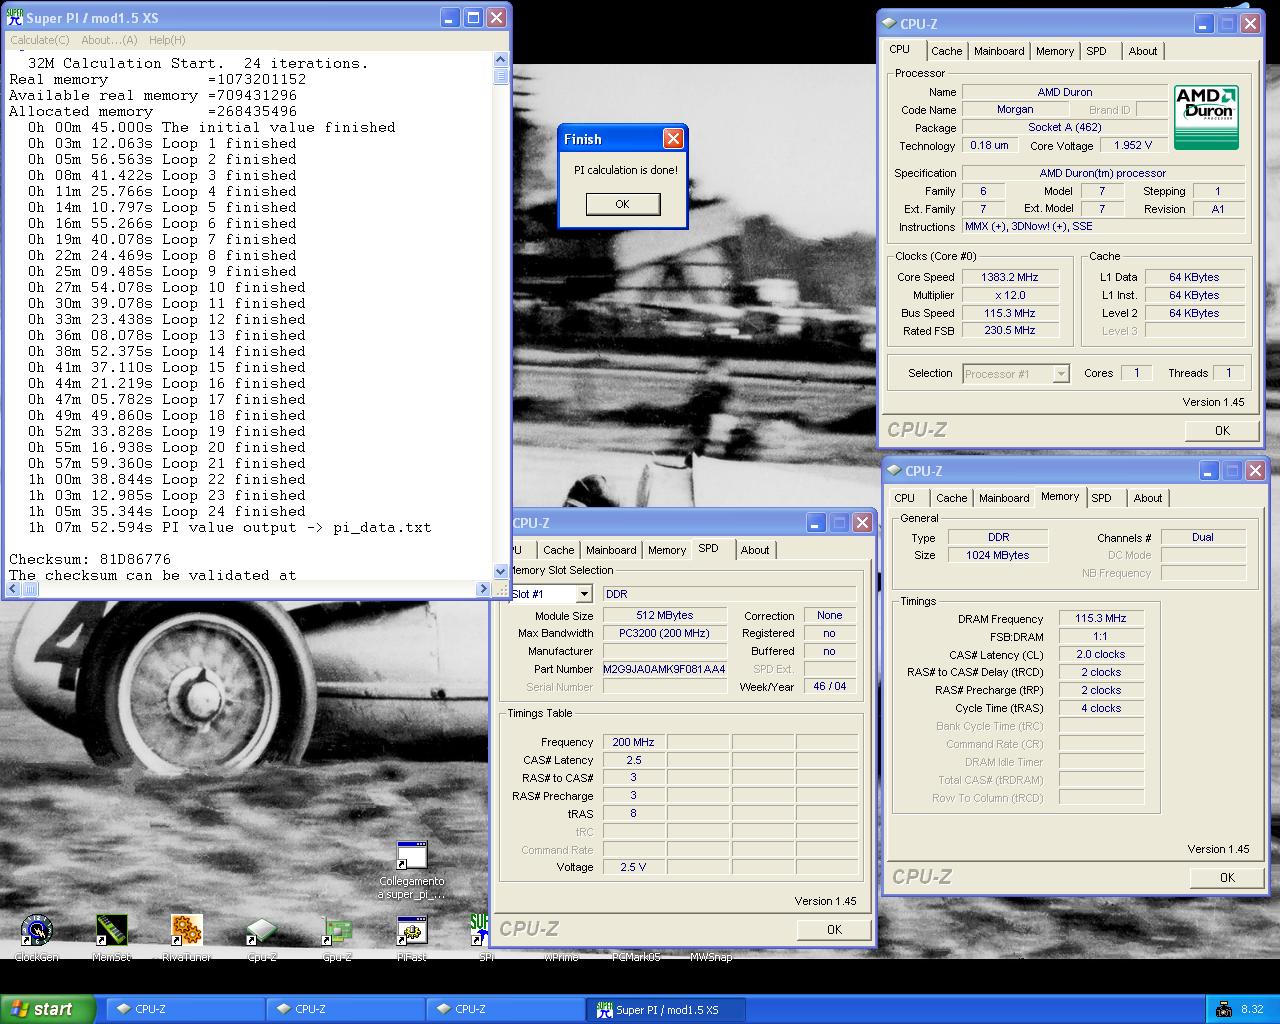Open the MemSet desktop shortcut
This screenshot has width=1280, height=1024.
coord(112,930)
